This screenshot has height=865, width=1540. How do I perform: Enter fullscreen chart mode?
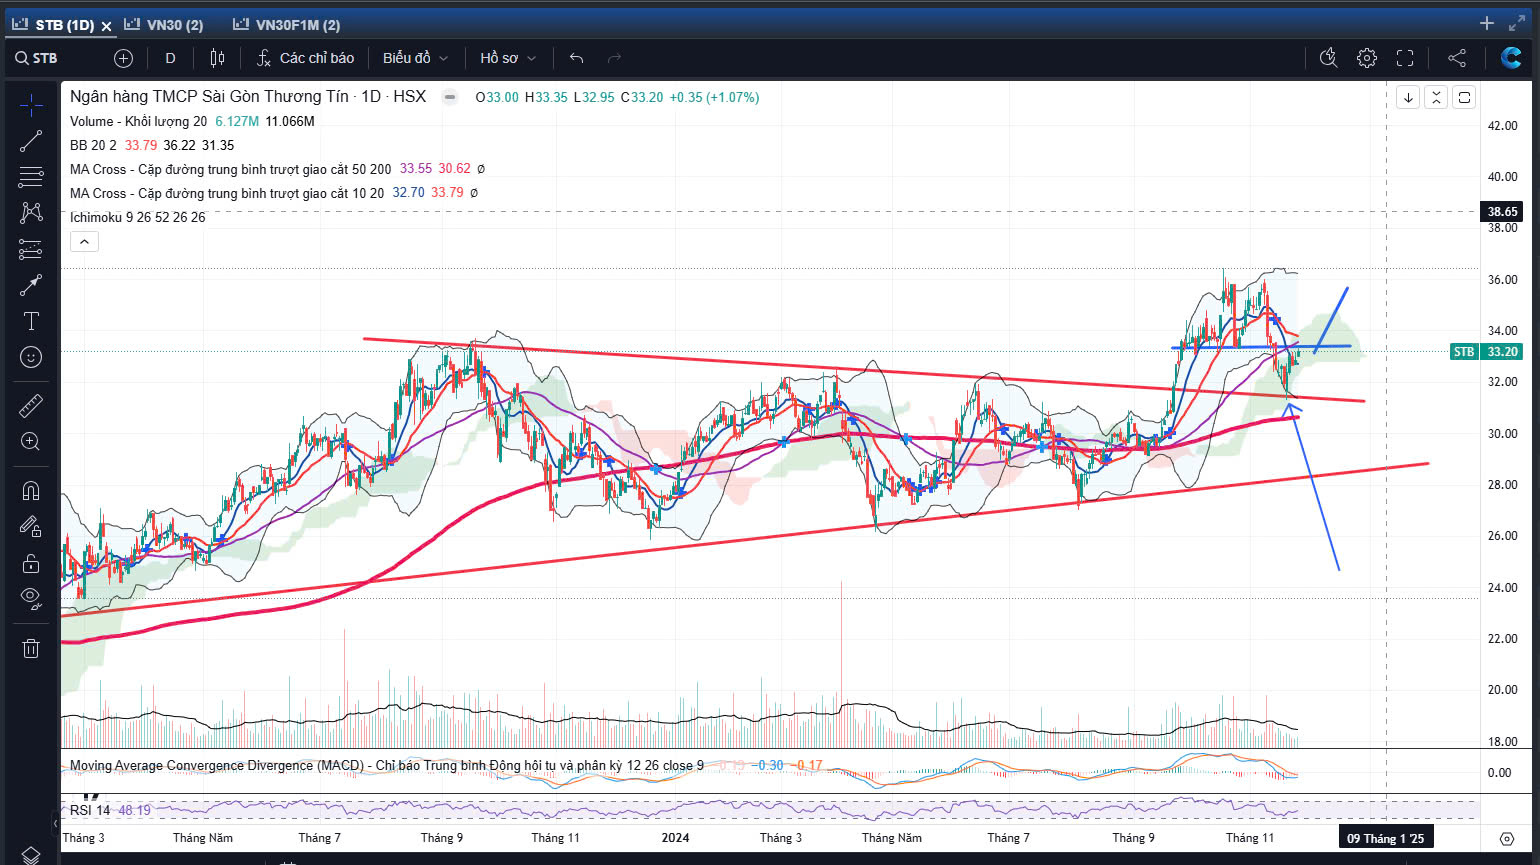point(1405,58)
